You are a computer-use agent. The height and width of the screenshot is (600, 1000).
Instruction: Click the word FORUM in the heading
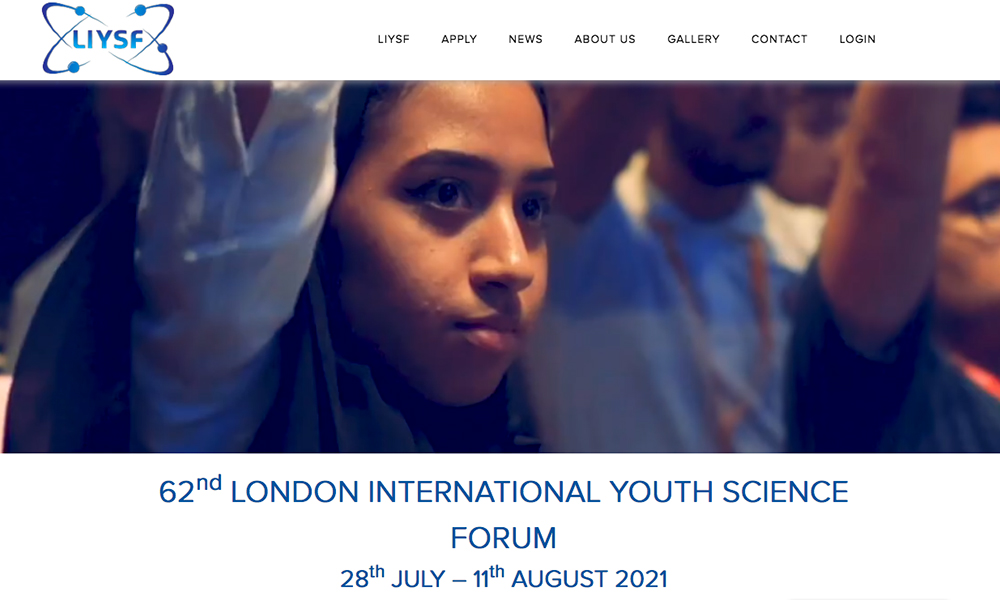pyautogui.click(x=503, y=538)
